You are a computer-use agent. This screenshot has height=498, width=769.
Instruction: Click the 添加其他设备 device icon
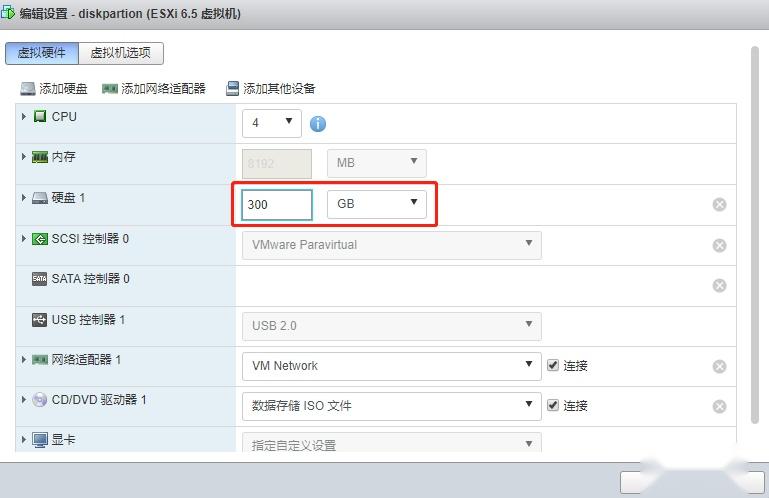(233, 89)
